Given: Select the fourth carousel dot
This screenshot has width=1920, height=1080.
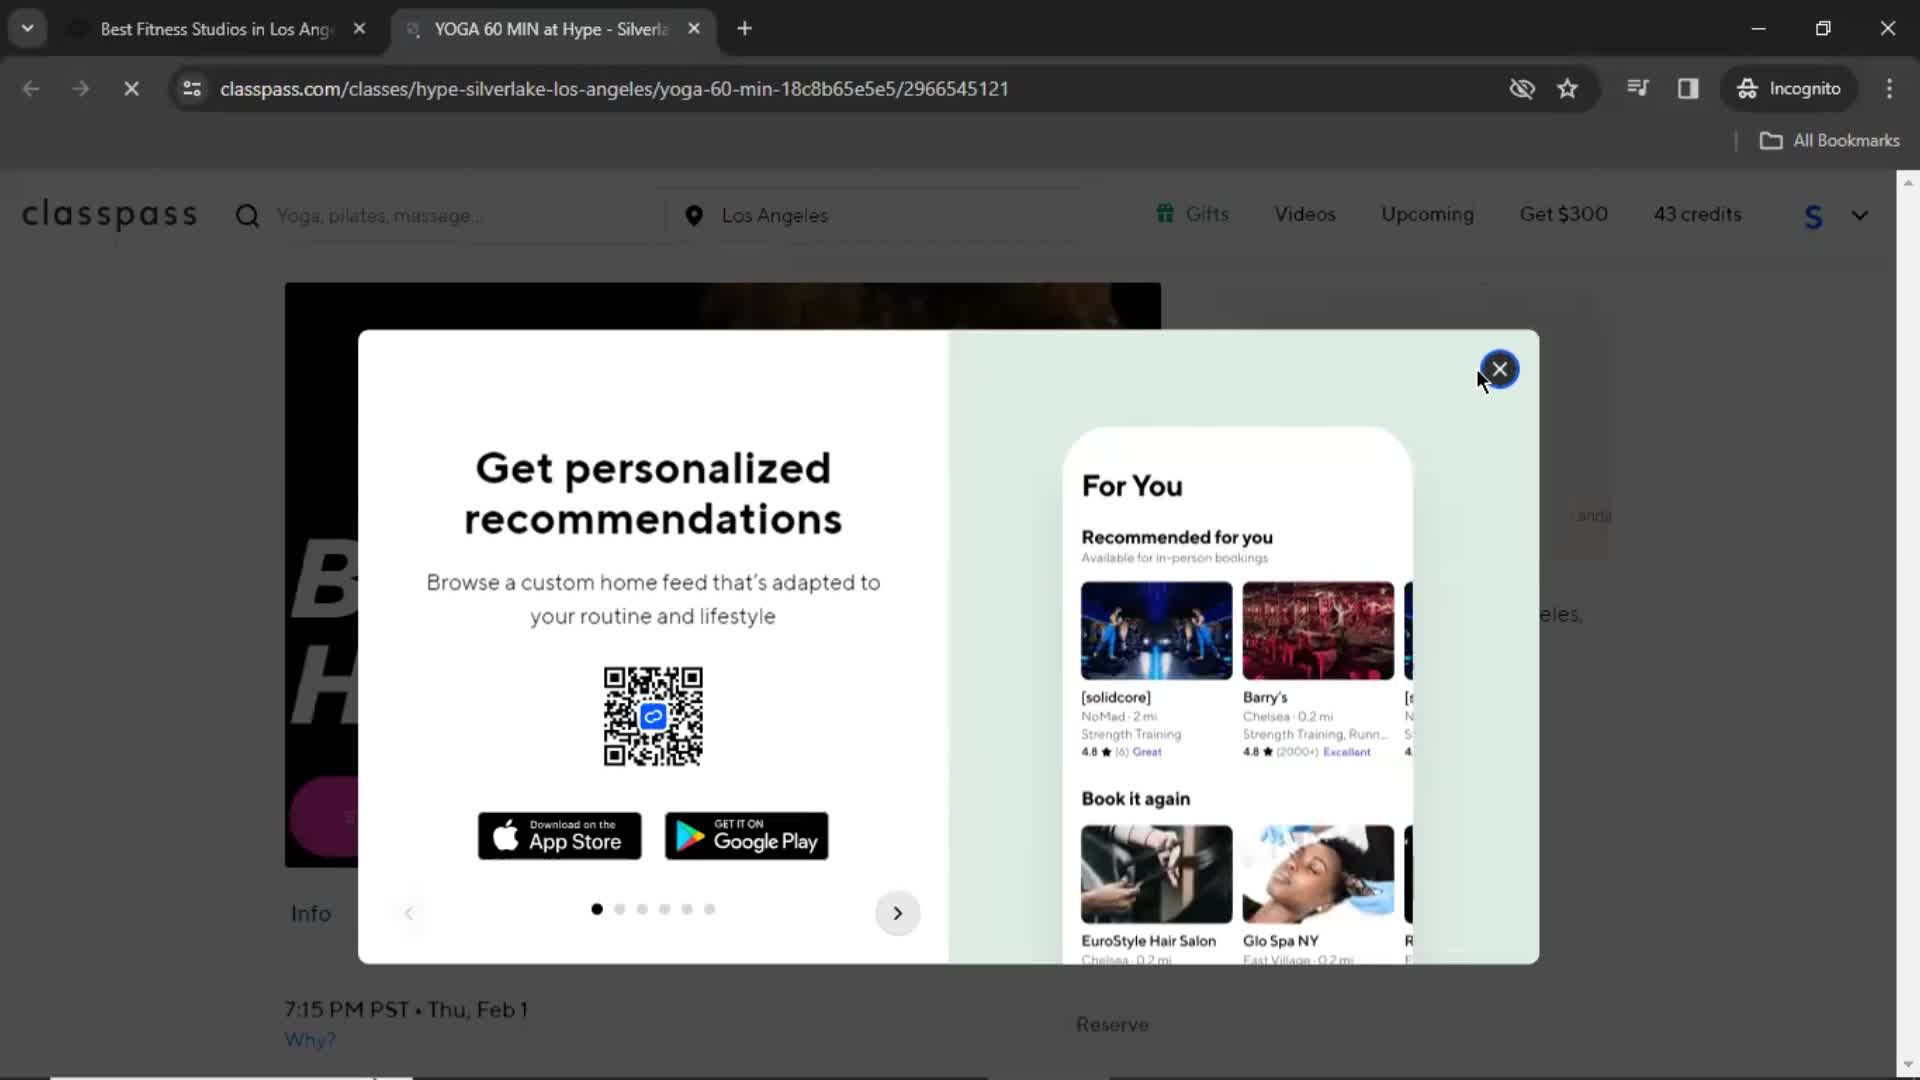Looking at the screenshot, I should coord(664,909).
